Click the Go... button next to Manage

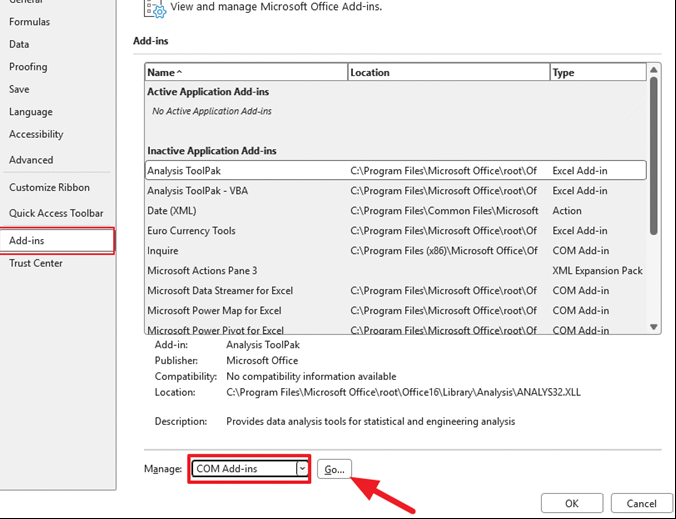(x=334, y=469)
